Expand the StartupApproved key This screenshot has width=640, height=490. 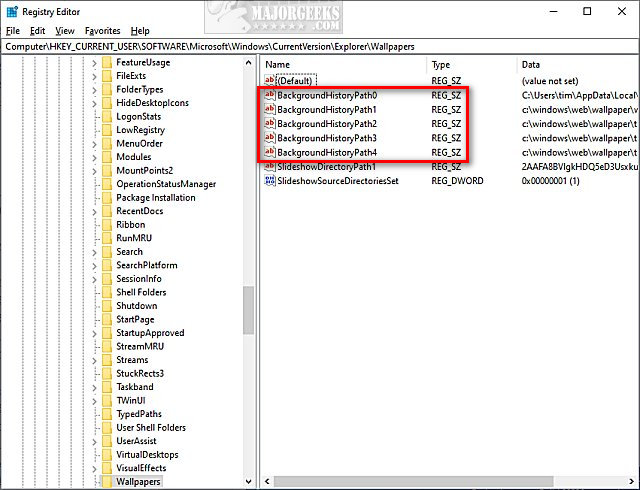click(x=94, y=334)
